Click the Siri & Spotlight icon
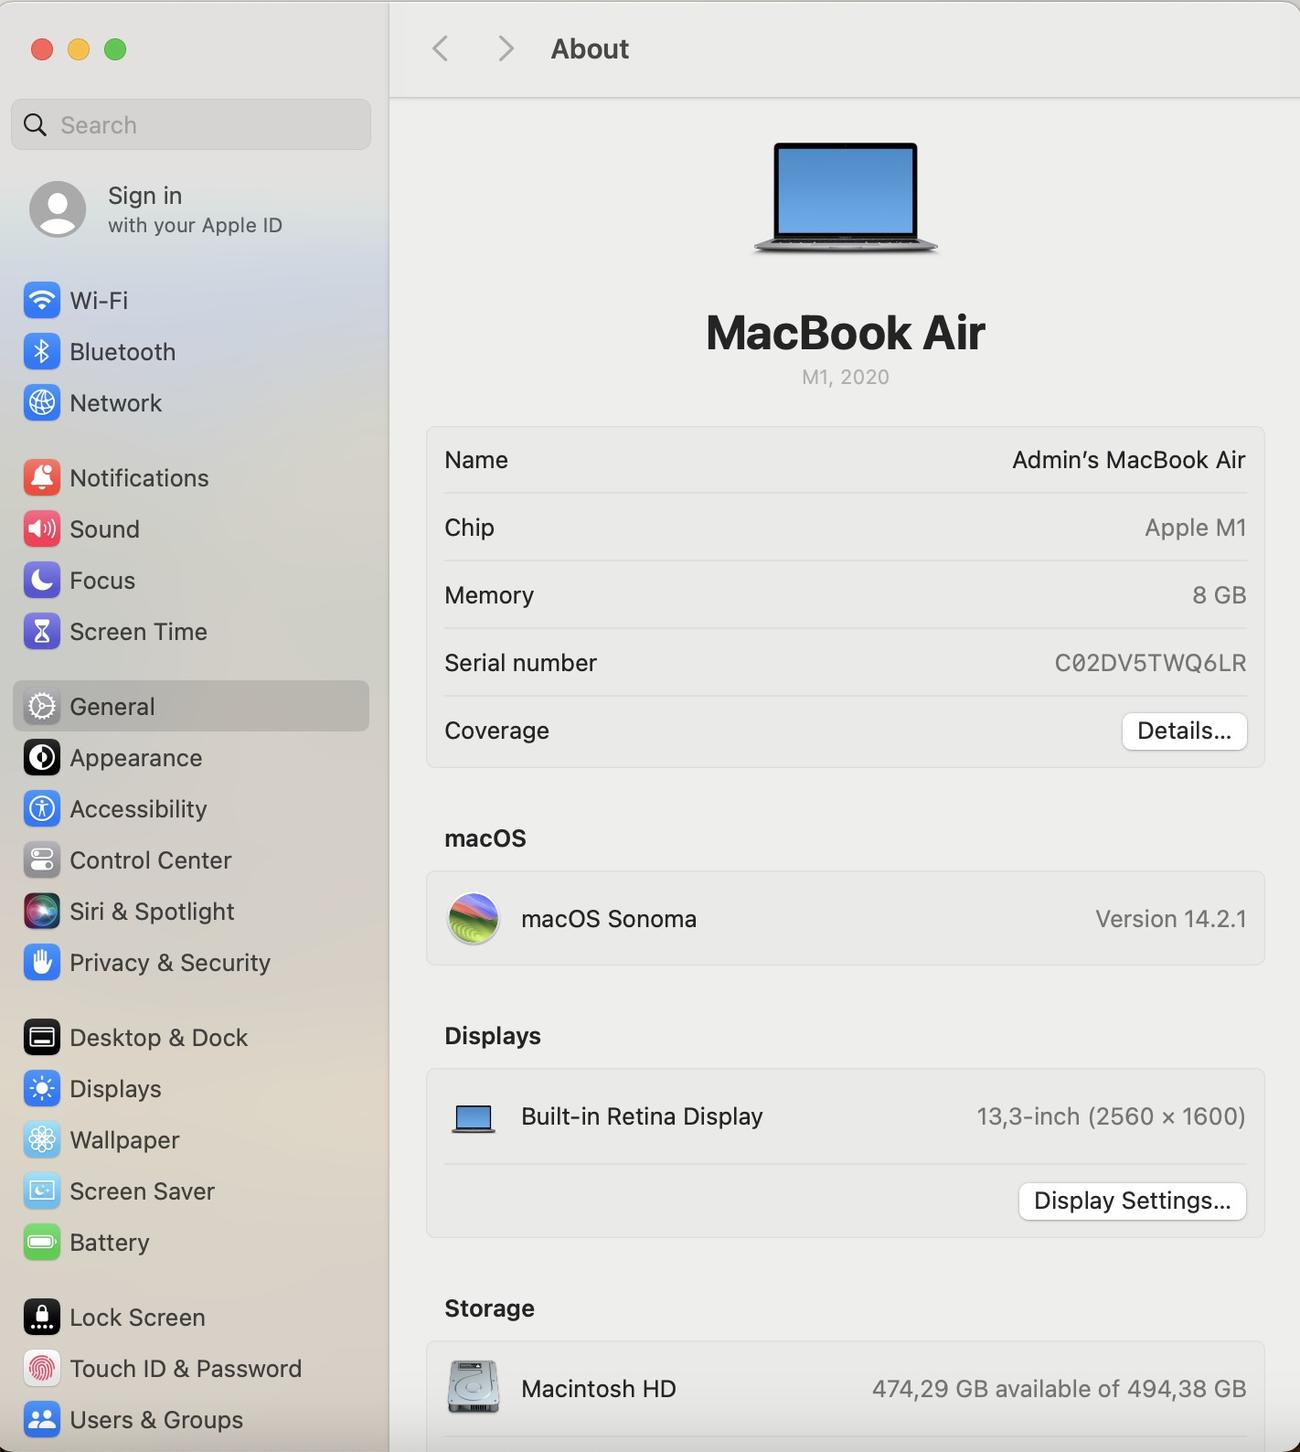Image resolution: width=1300 pixels, height=1452 pixels. click(x=42, y=911)
